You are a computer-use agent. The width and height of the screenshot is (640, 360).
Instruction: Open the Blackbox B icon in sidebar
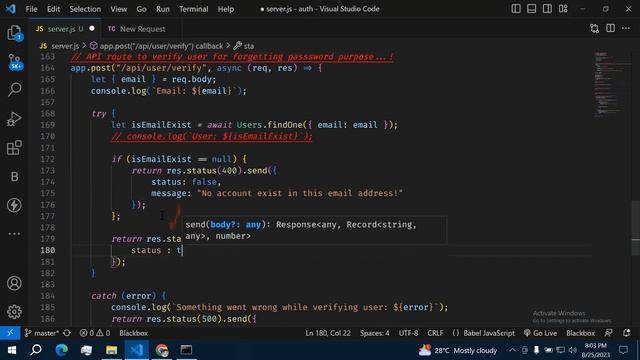[x=14, y=176]
